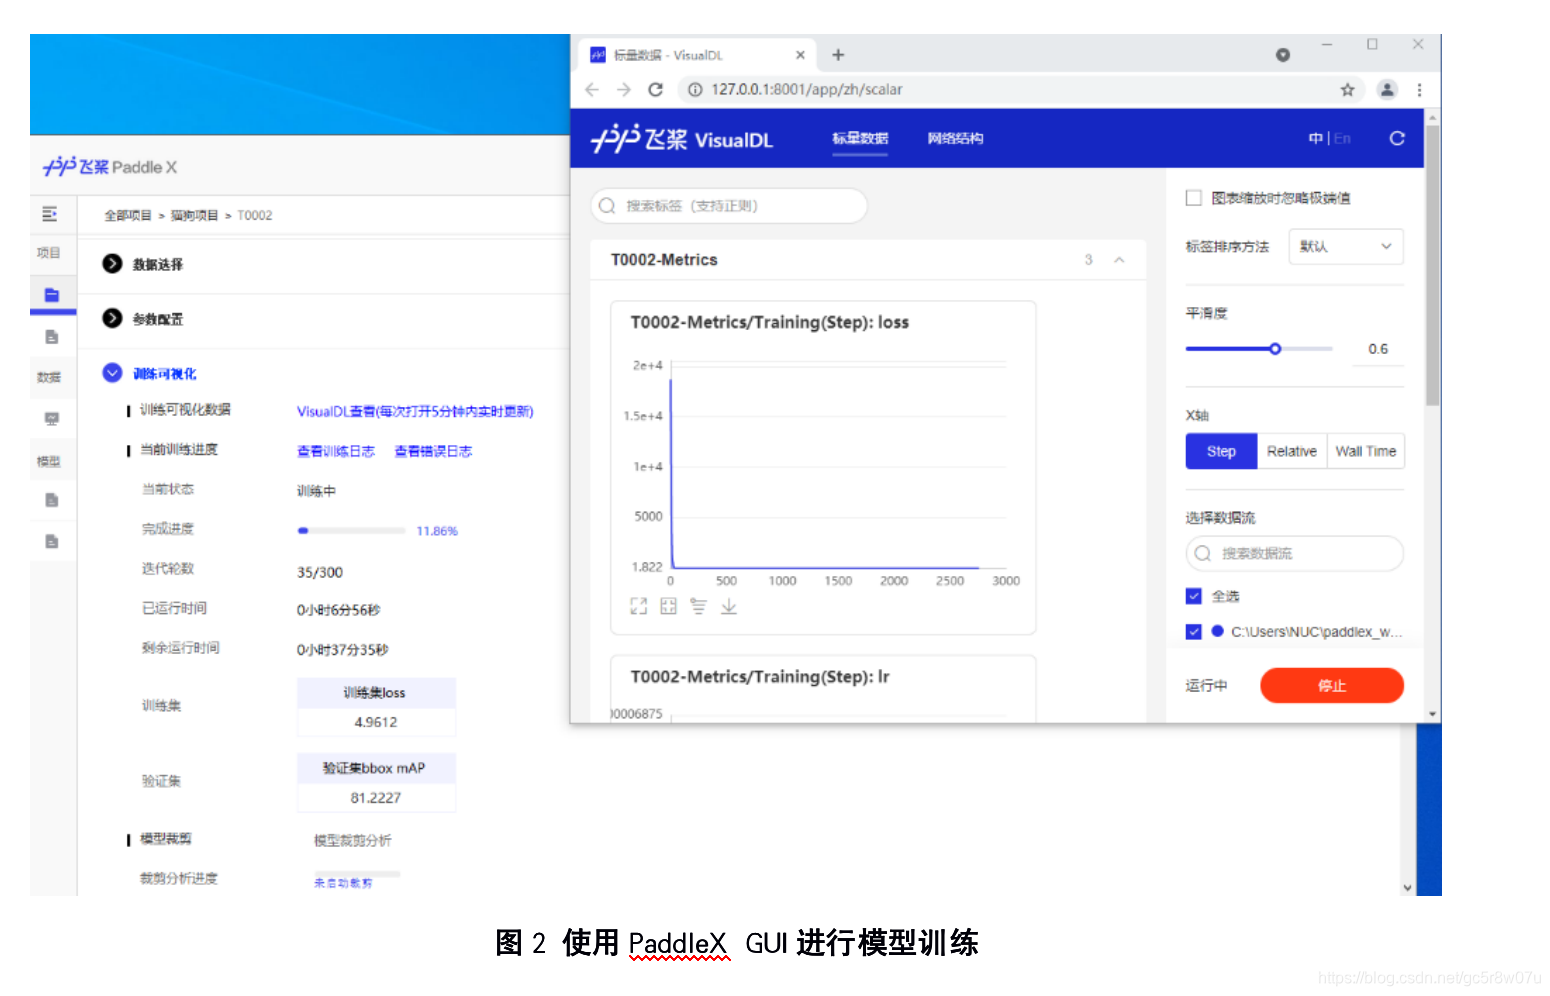Select the Wall Time X-axis option
The height and width of the screenshot is (996, 1550).
(1366, 451)
